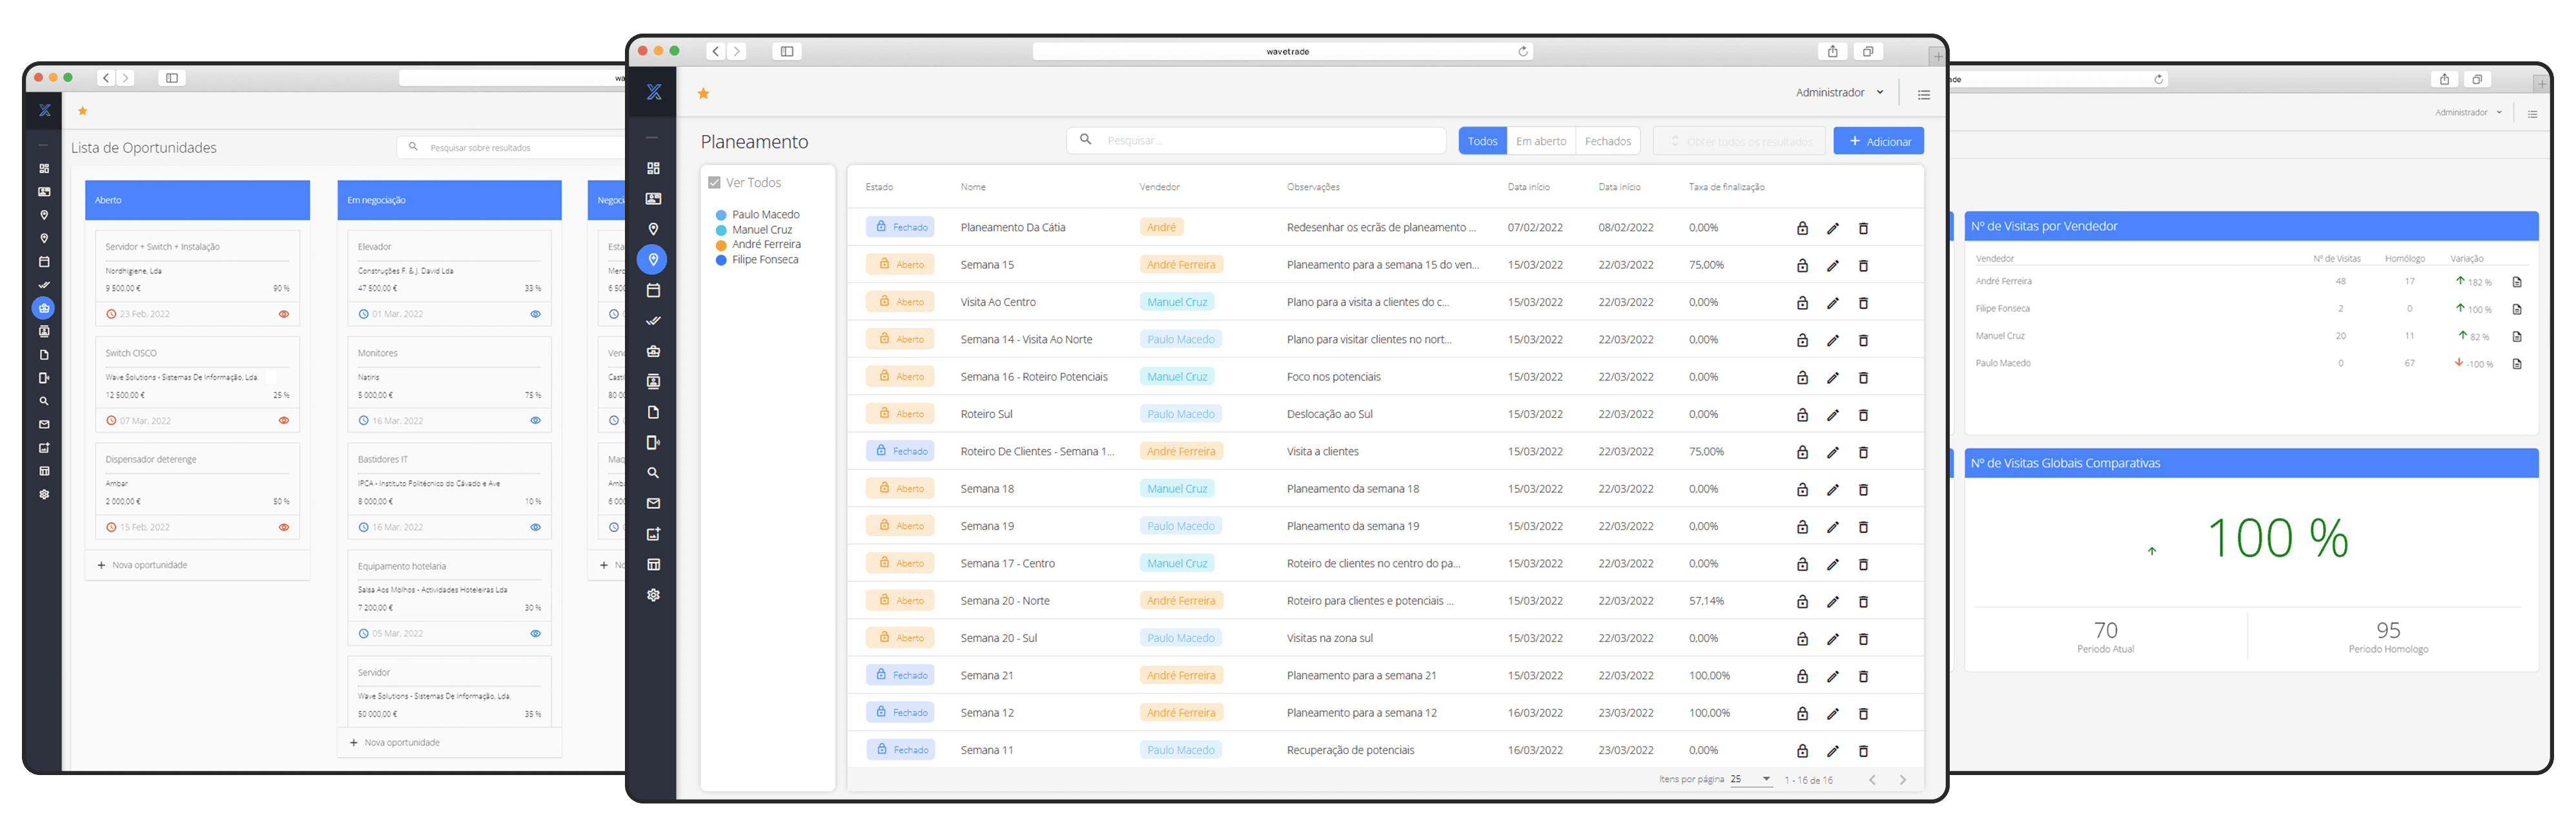
Task: Sort by the Estado column header
Action: (x=879, y=187)
